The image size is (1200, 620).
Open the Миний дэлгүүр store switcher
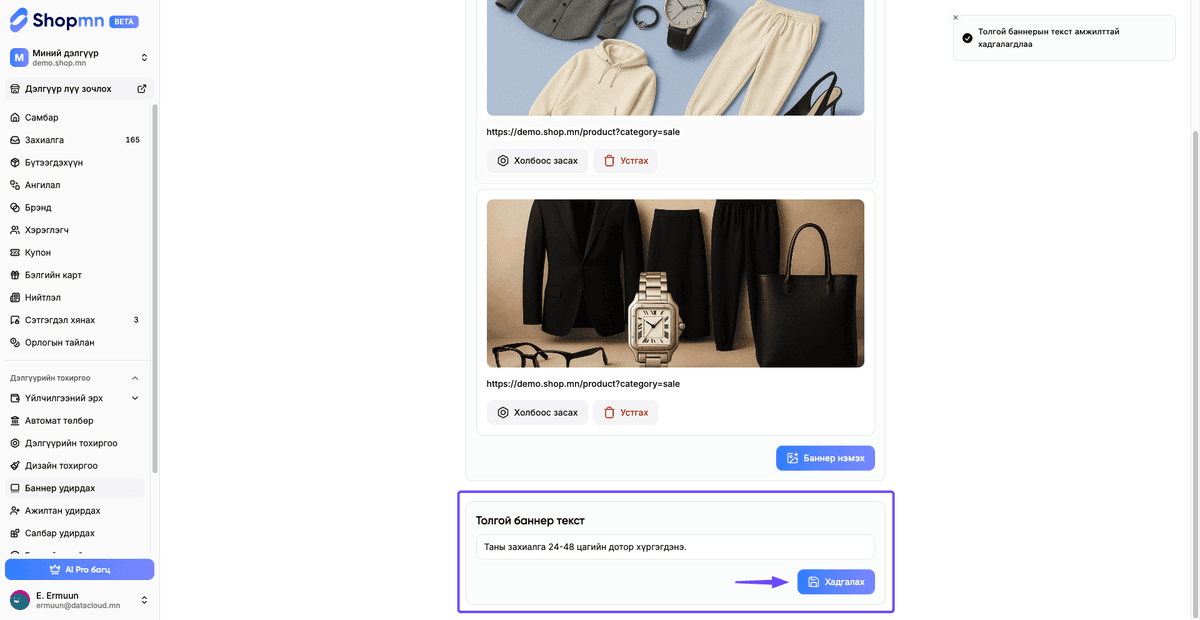coord(79,58)
